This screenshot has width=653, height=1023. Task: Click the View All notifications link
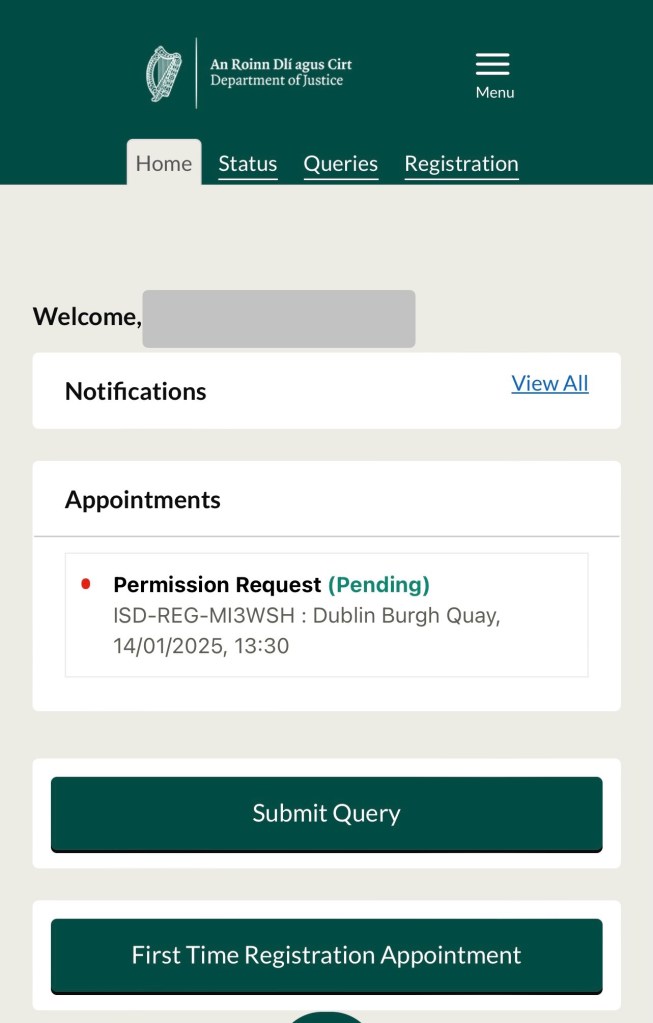[x=550, y=383]
